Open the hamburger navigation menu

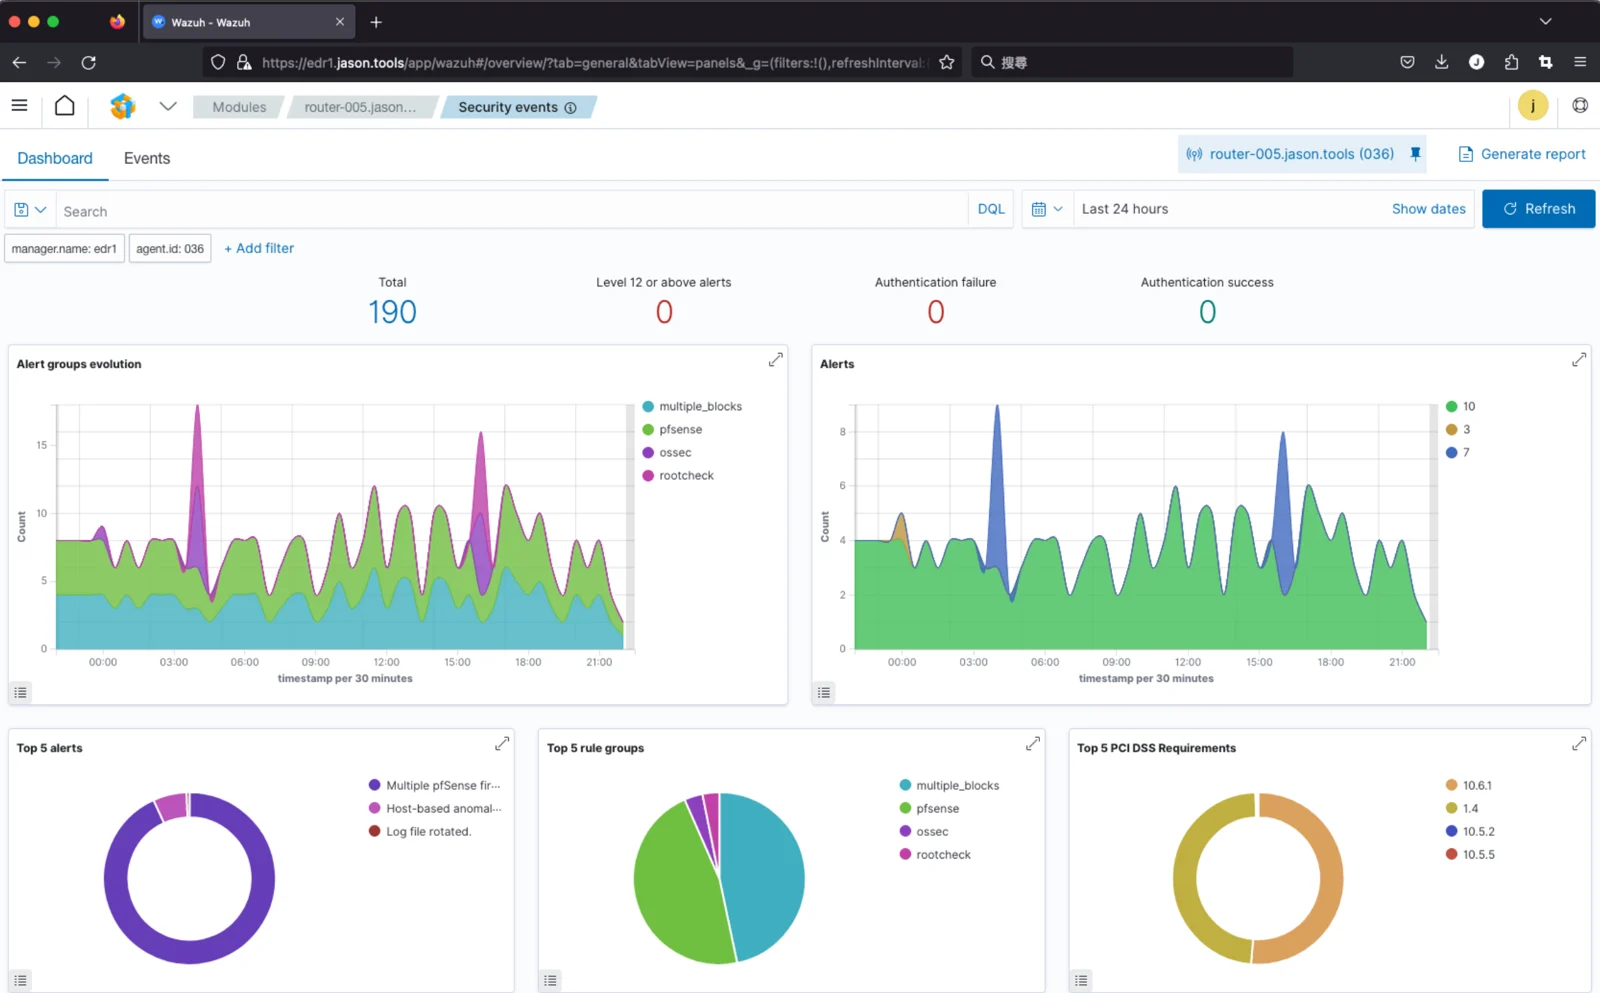coord(19,105)
